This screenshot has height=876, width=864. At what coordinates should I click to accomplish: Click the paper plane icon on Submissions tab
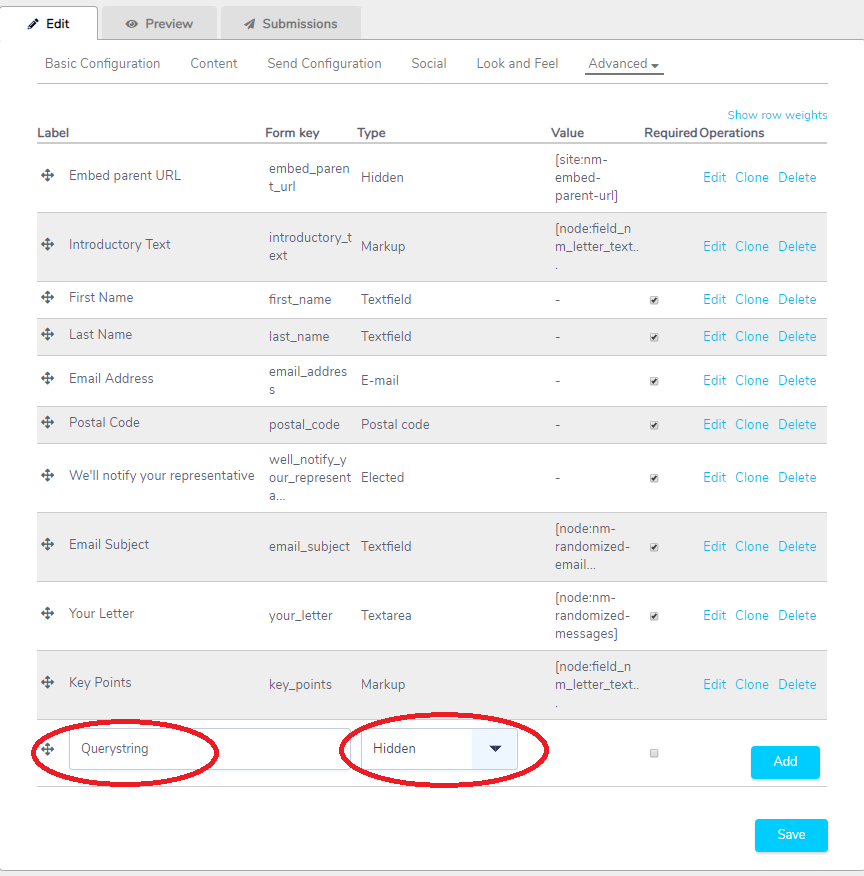[x=250, y=24]
